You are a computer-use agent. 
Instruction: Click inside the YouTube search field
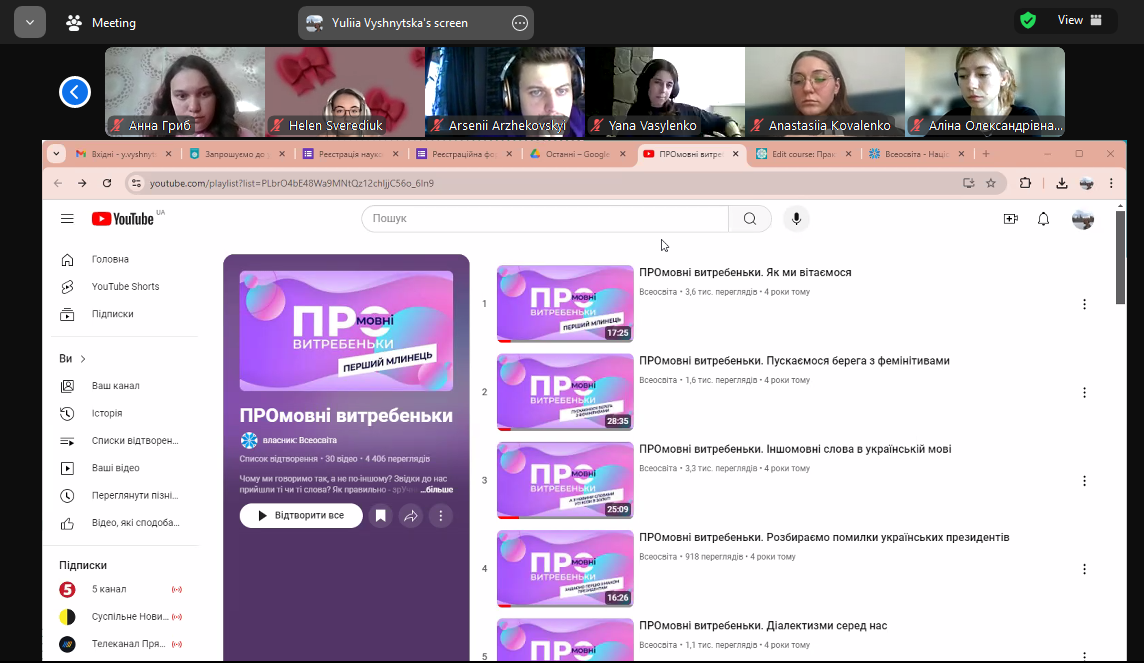pyautogui.click(x=545, y=219)
